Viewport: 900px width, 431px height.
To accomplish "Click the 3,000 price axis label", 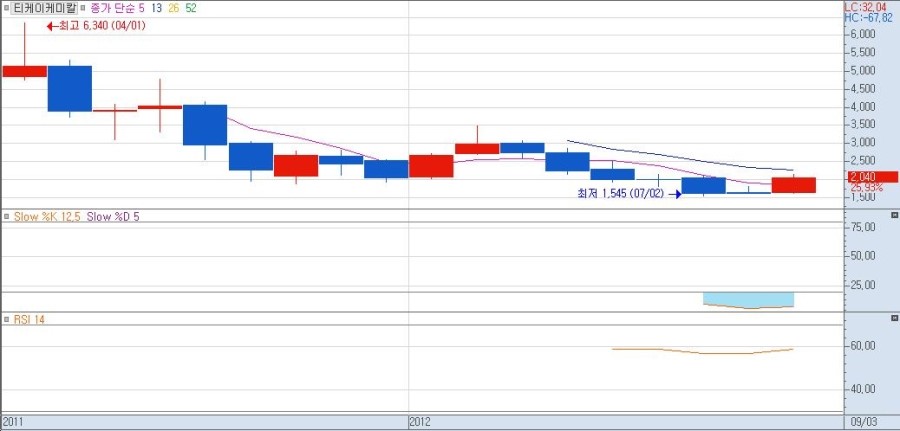I will [863, 143].
